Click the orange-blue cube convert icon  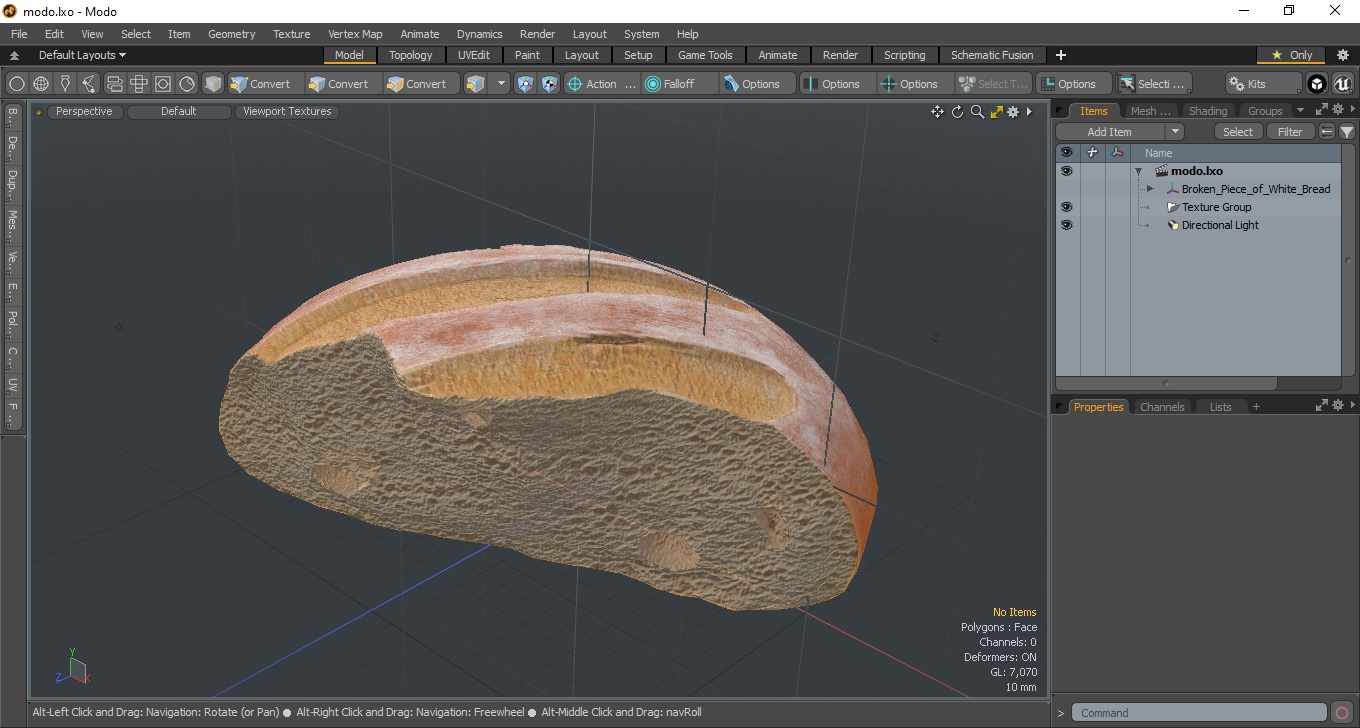(x=476, y=84)
